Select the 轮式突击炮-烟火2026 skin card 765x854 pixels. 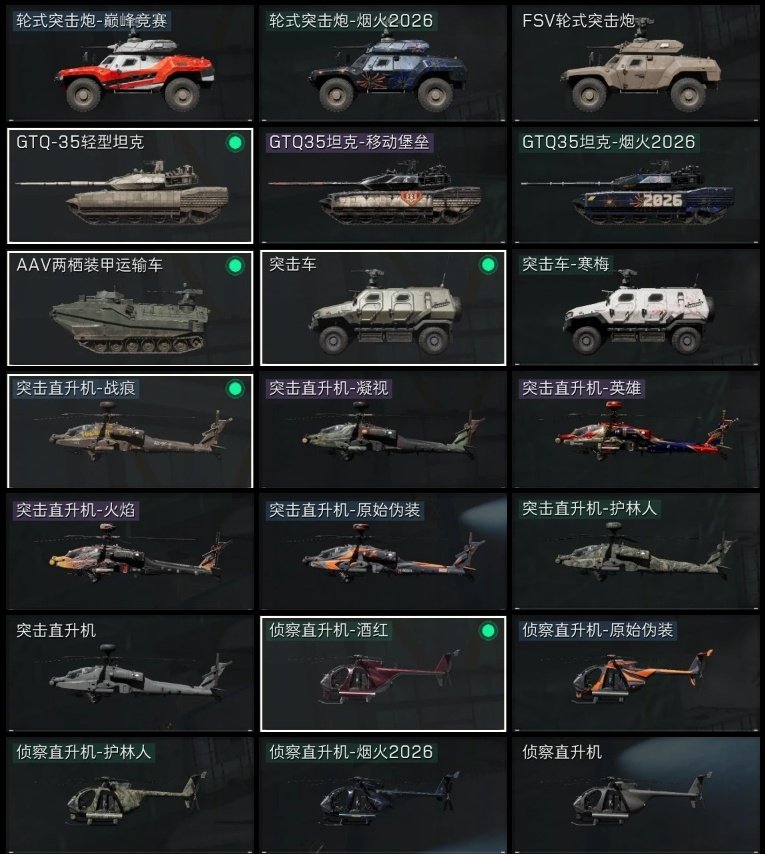383,63
